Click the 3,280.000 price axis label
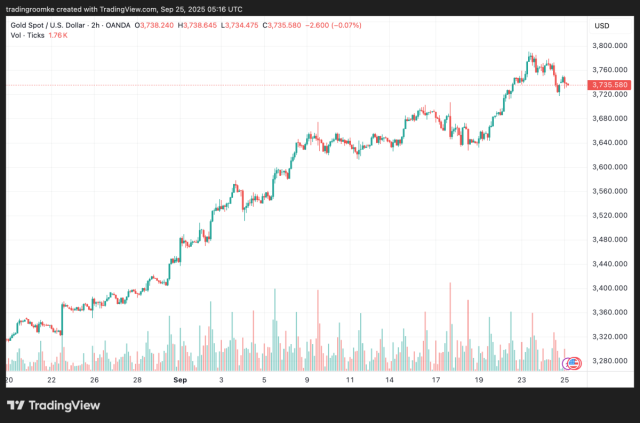Screen dimensions: 640x423 610,361
